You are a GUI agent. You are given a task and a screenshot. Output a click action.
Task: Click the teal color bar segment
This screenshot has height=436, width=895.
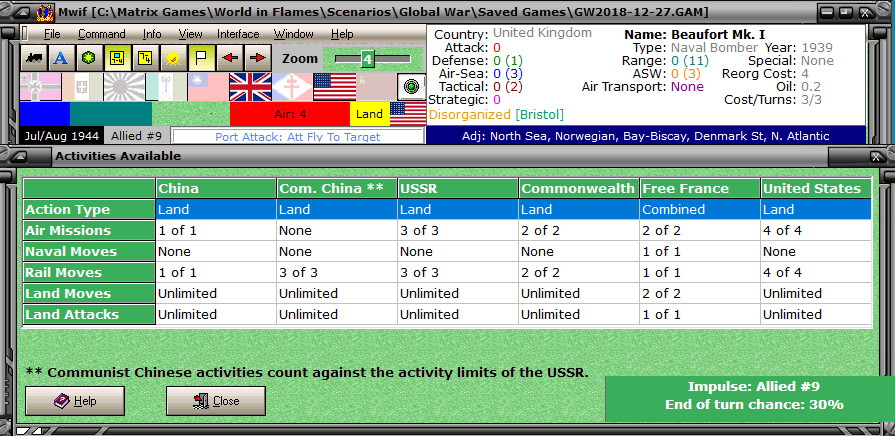[x=111, y=114]
